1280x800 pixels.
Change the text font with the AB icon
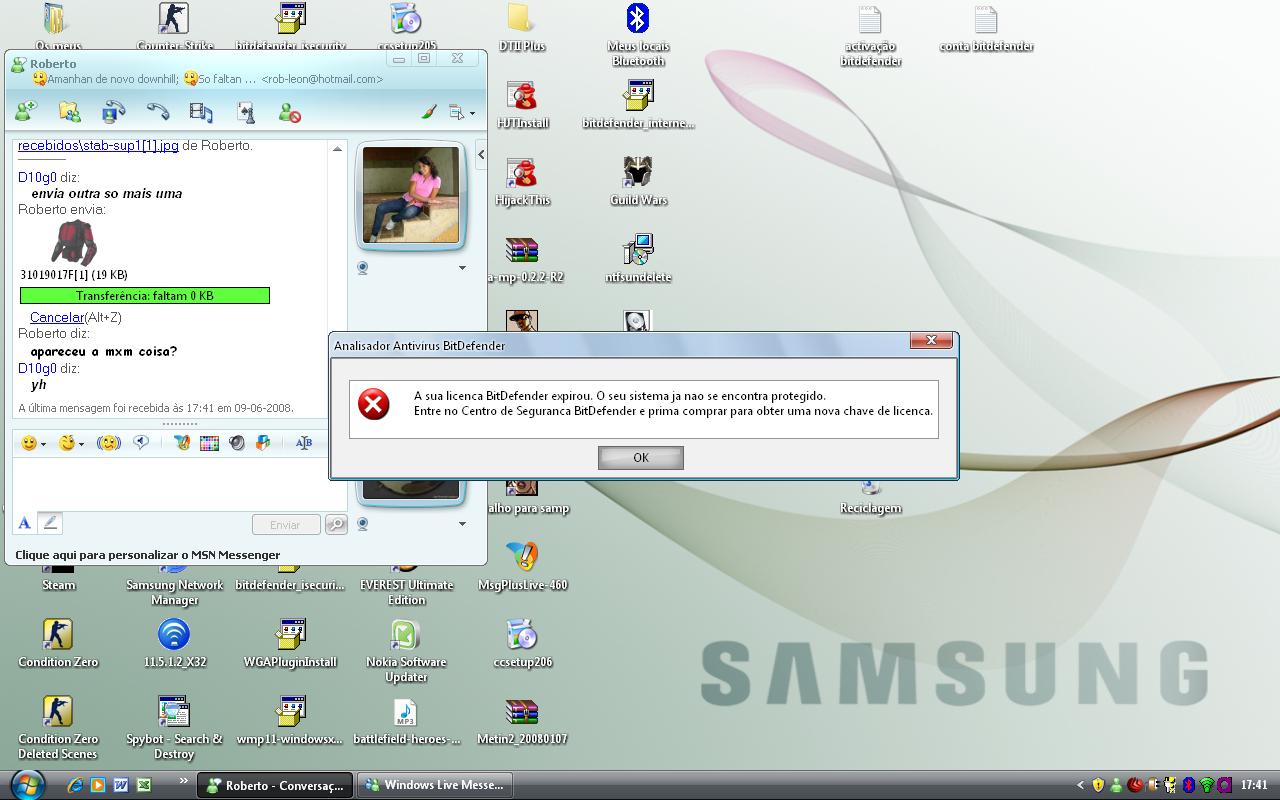point(304,443)
